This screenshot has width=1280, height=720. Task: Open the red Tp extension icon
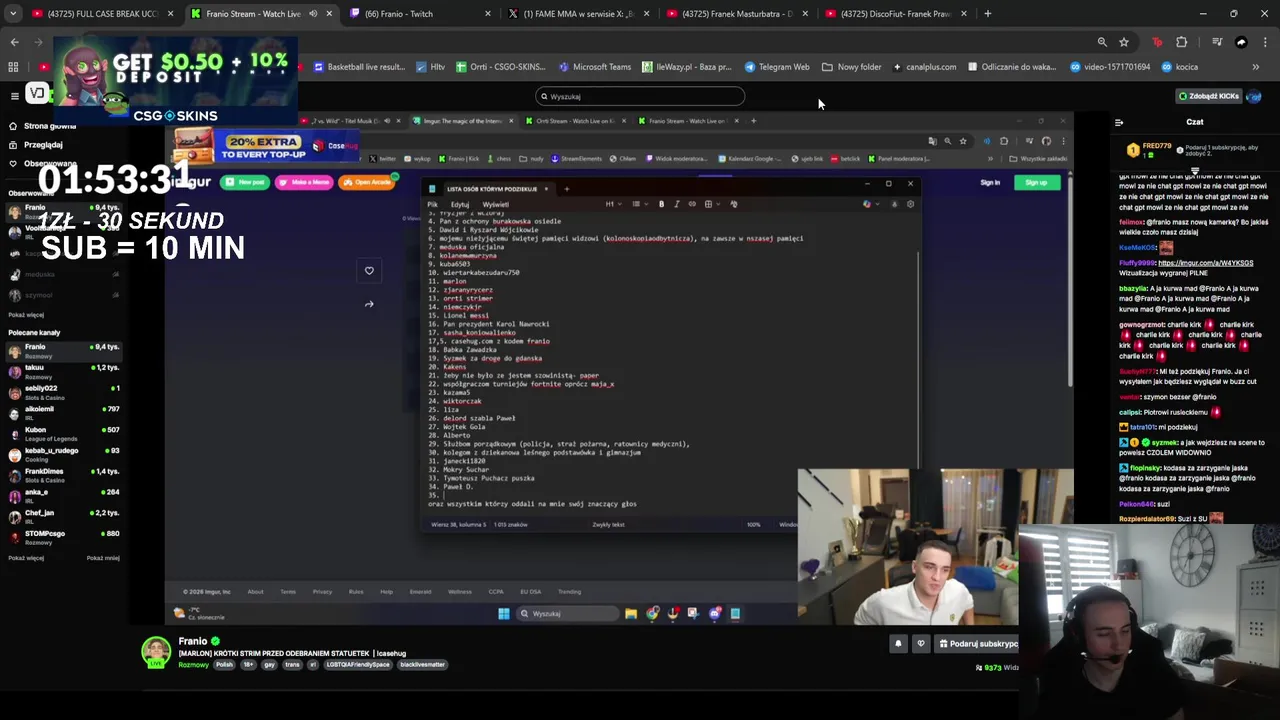coord(1157,42)
